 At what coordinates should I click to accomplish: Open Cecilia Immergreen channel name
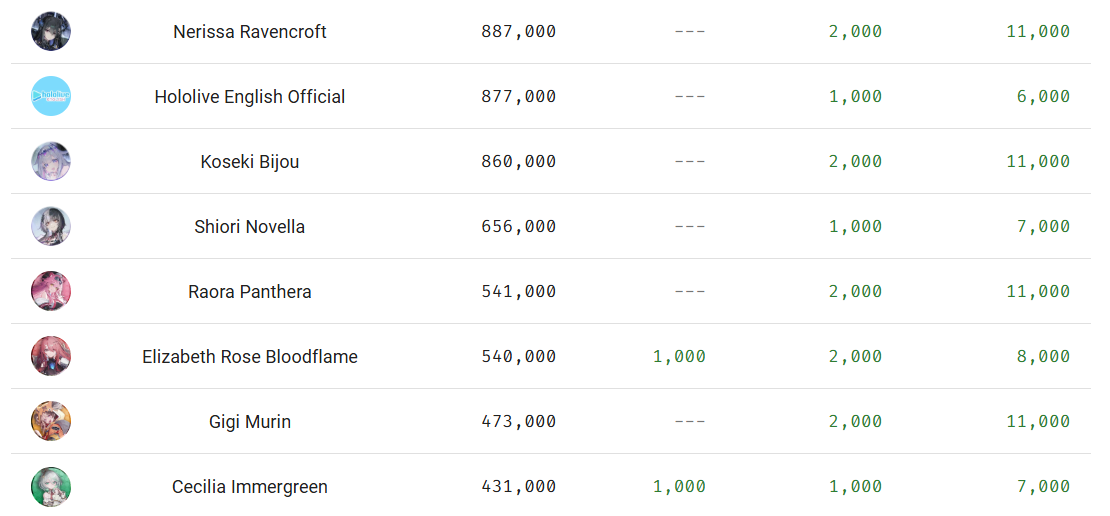[x=250, y=487]
